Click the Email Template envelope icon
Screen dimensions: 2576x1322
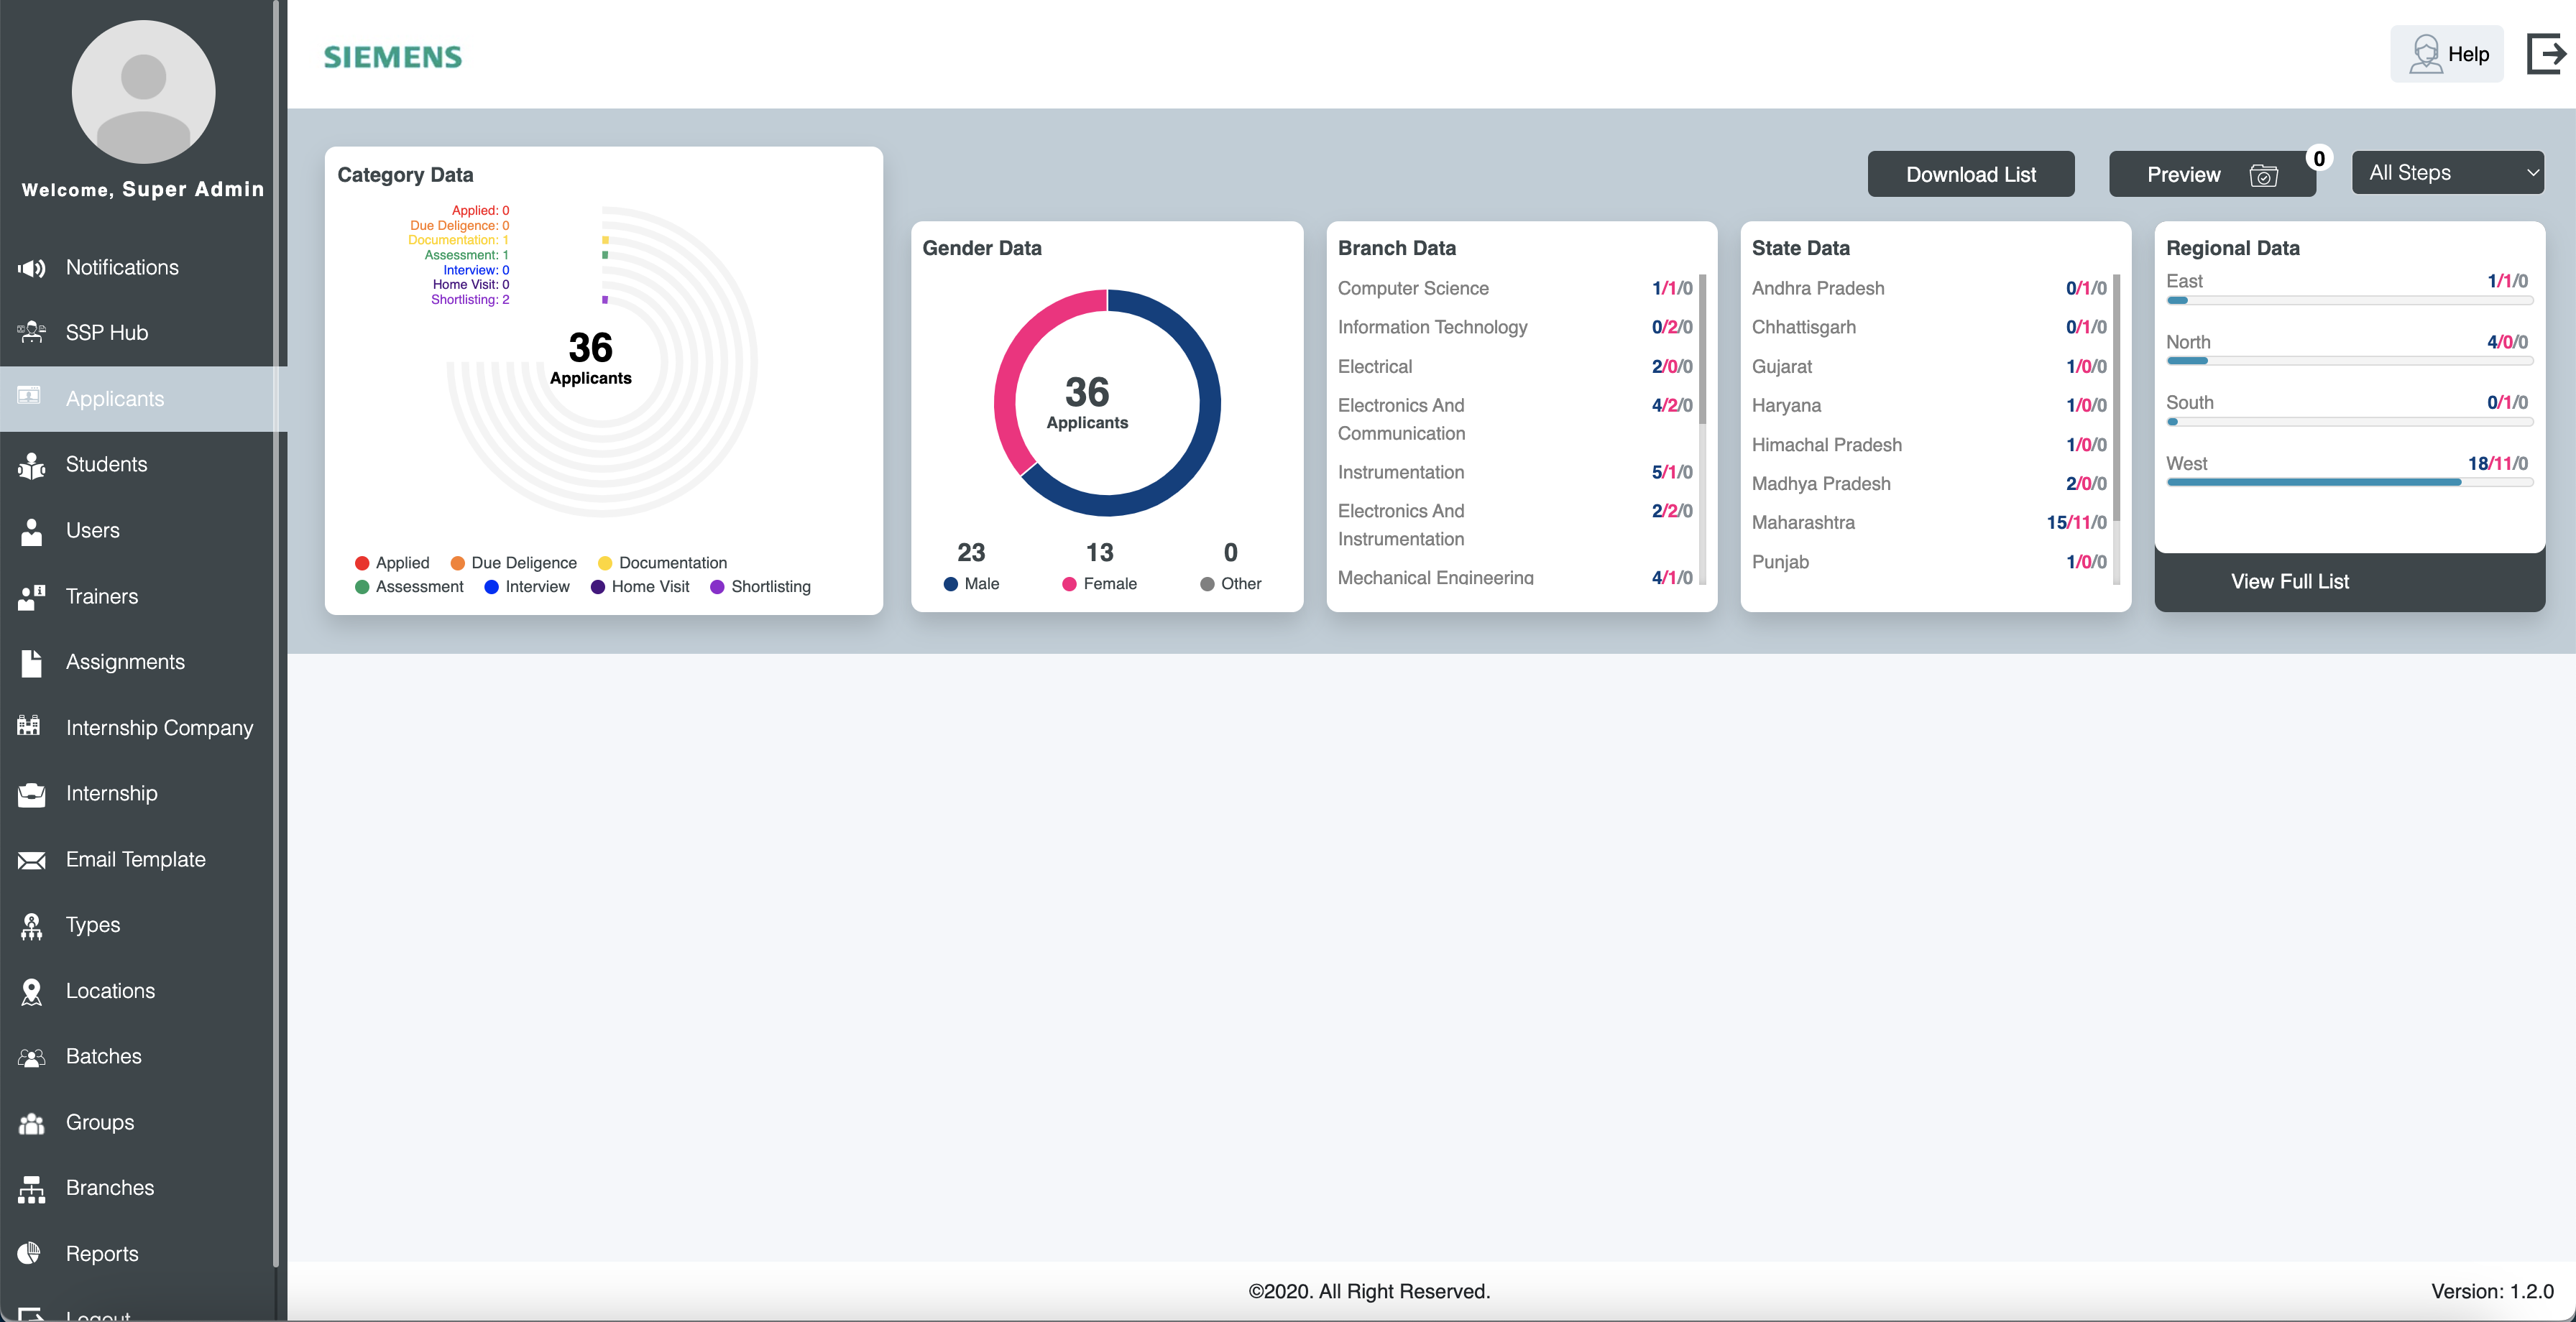point(31,860)
